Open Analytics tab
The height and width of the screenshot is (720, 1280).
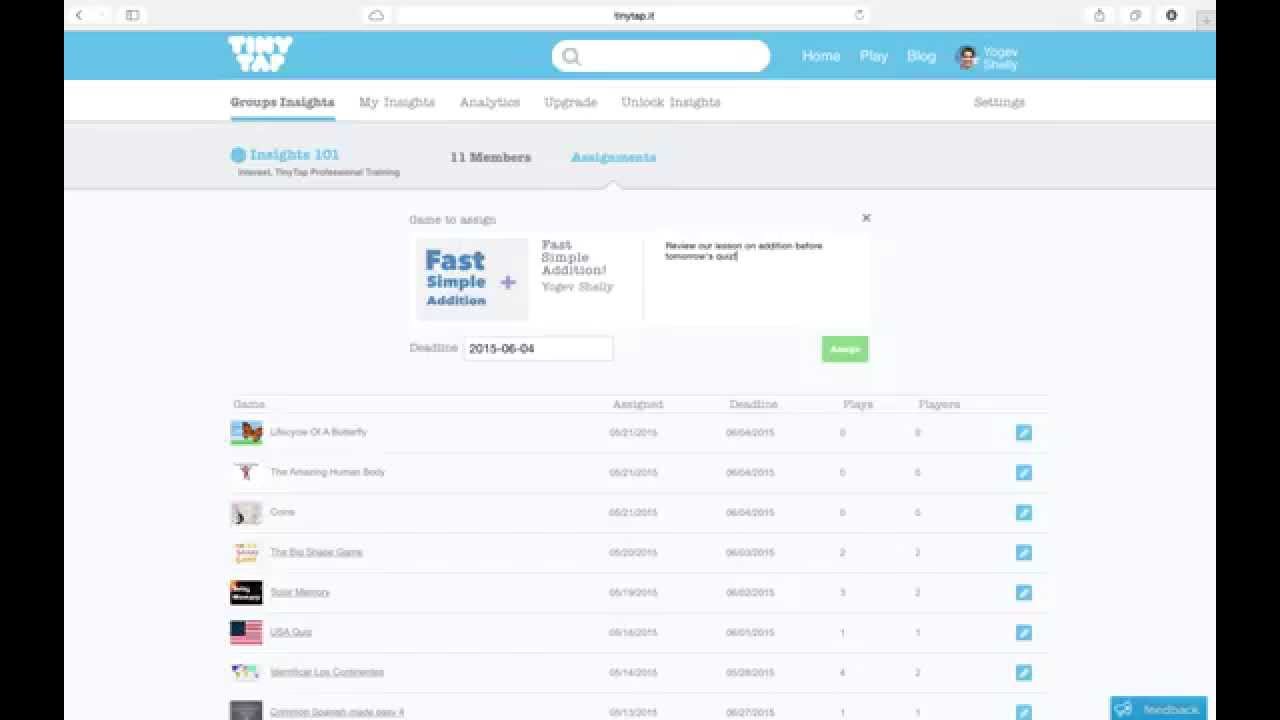490,102
